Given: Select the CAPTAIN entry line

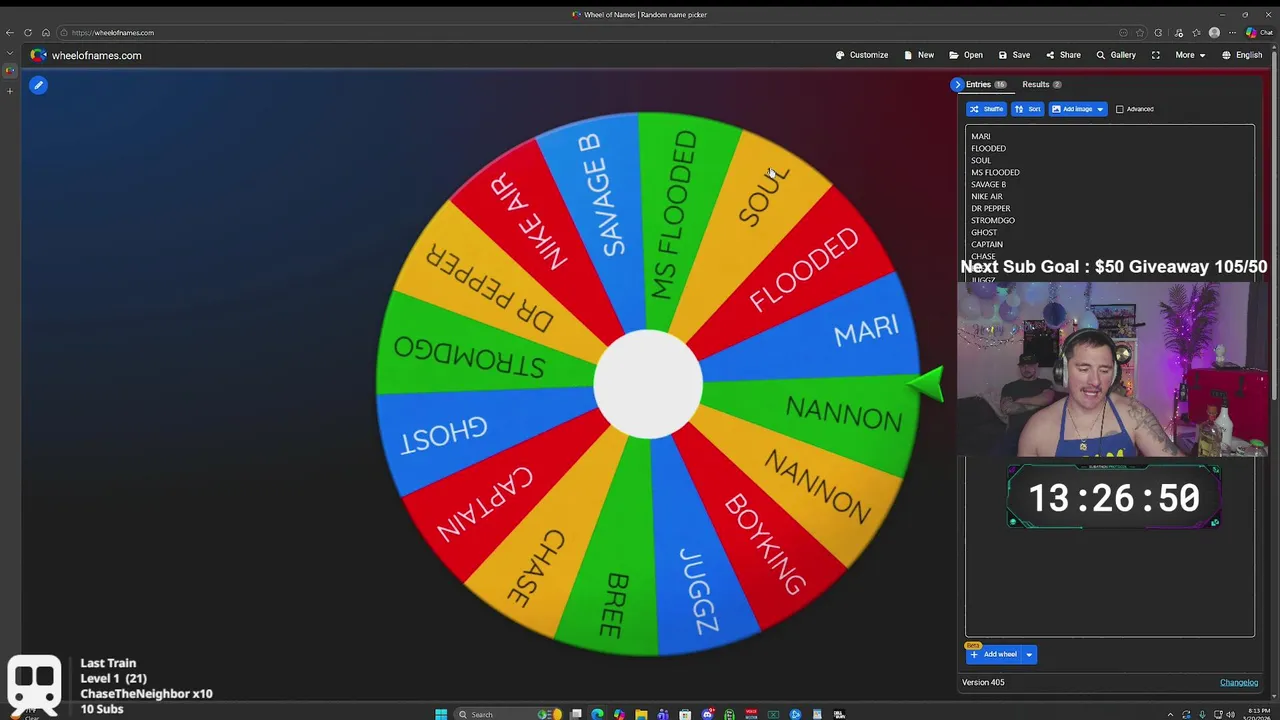Looking at the screenshot, I should [x=987, y=245].
